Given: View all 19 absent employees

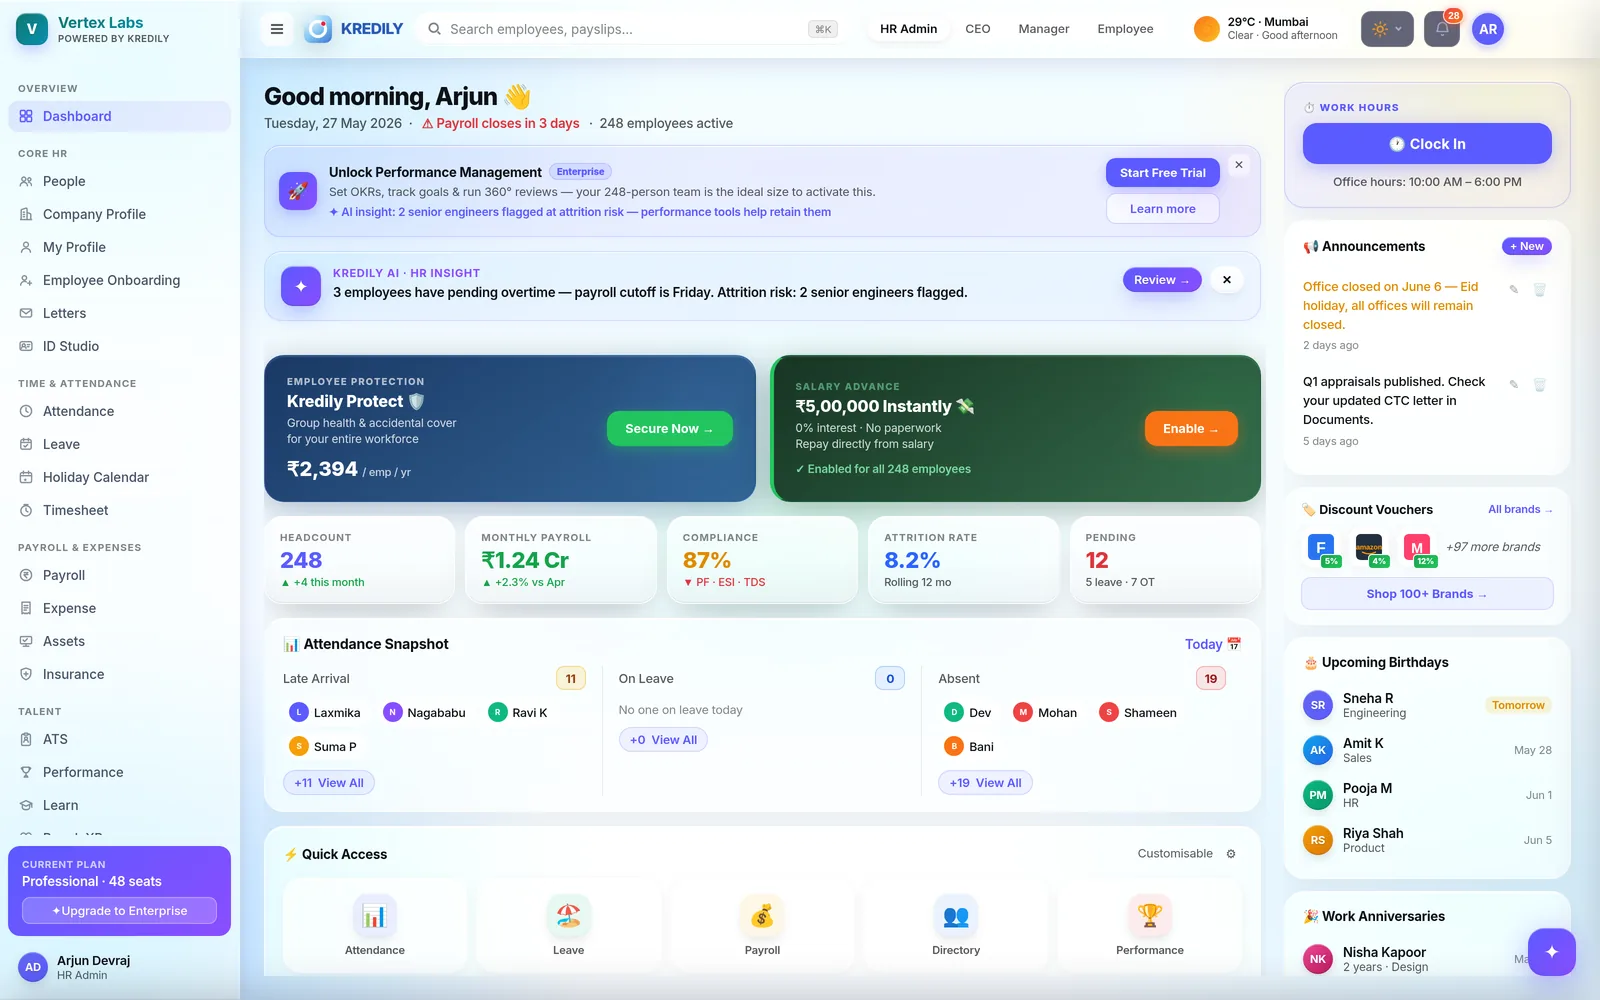Looking at the screenshot, I should pyautogui.click(x=985, y=783).
